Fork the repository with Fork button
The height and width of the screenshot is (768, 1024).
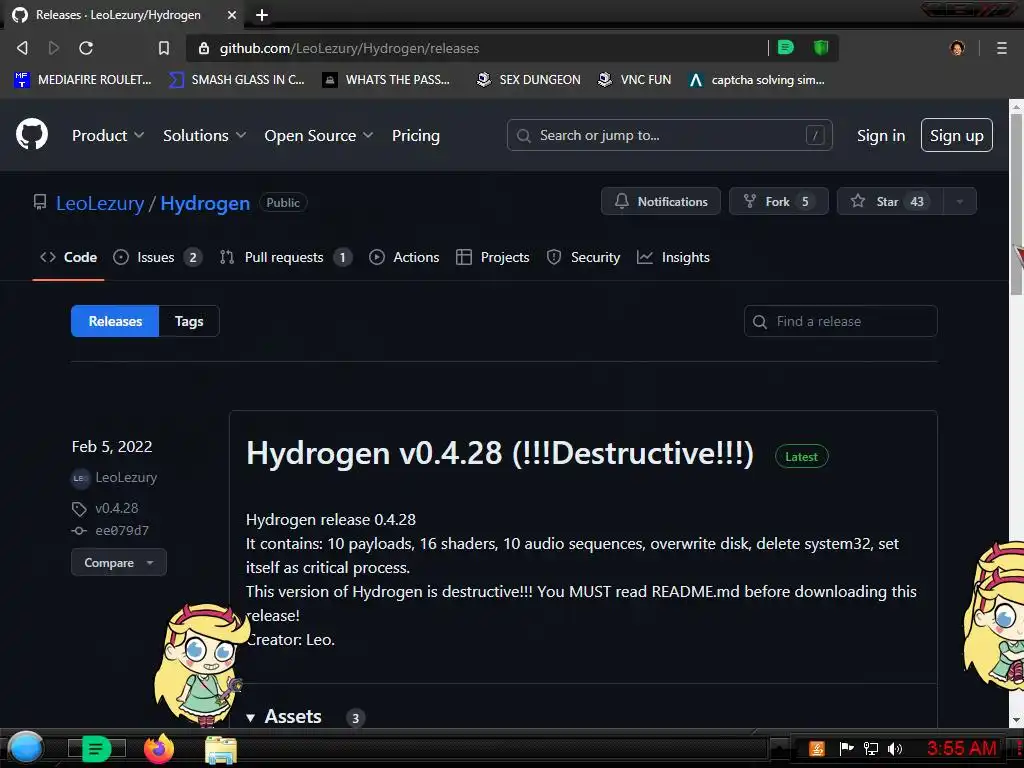click(778, 201)
